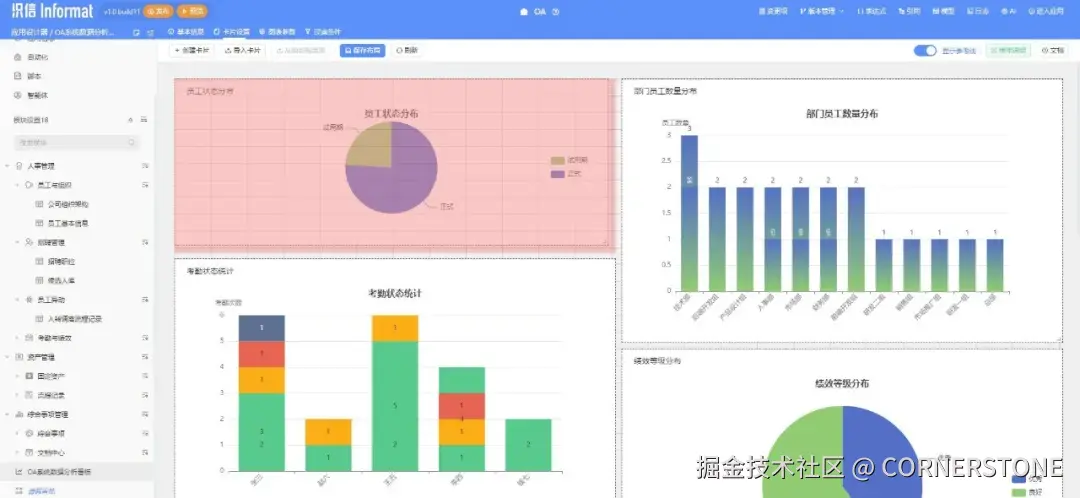
Task: Collapse the 员工异动 tree node
Action: point(17,300)
